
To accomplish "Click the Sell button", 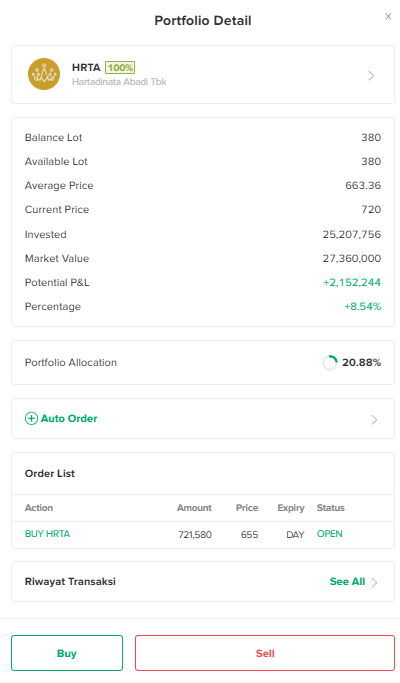I will point(265,653).
